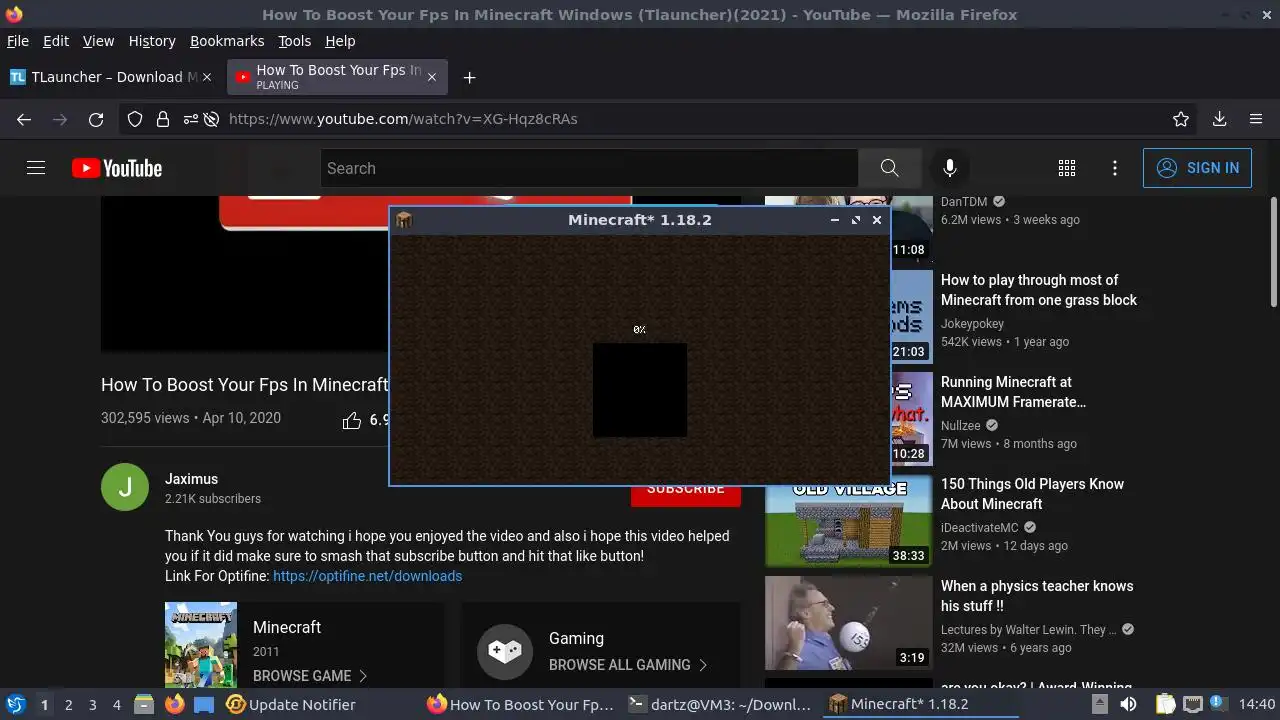Image resolution: width=1280 pixels, height=720 pixels.
Task: Open the Jaximus channel name link
Action: tap(191, 479)
